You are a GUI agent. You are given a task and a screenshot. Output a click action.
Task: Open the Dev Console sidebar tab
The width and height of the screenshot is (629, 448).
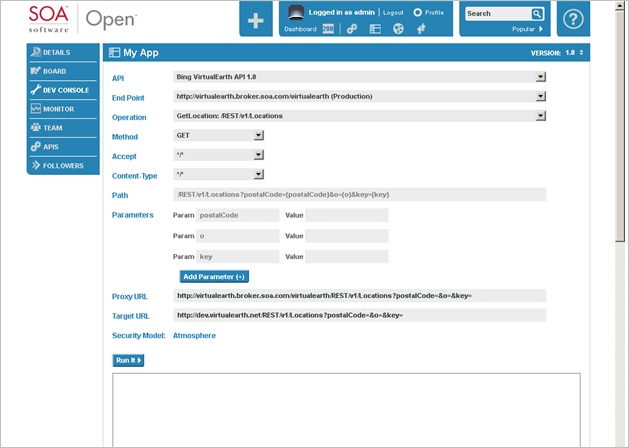63,90
